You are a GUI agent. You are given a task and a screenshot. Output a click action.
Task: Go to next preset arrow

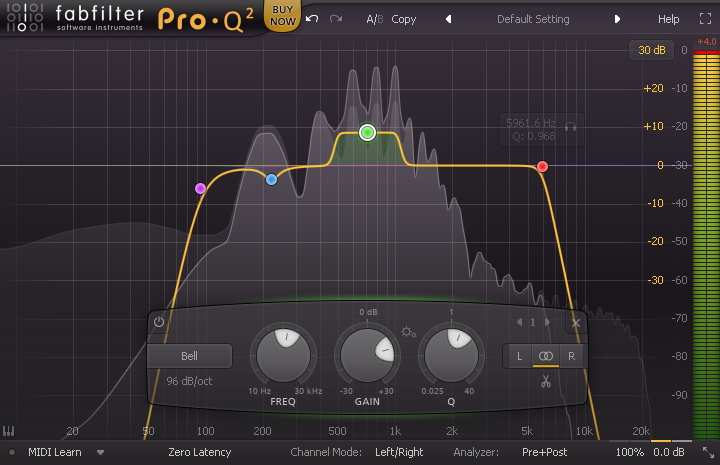(x=617, y=19)
